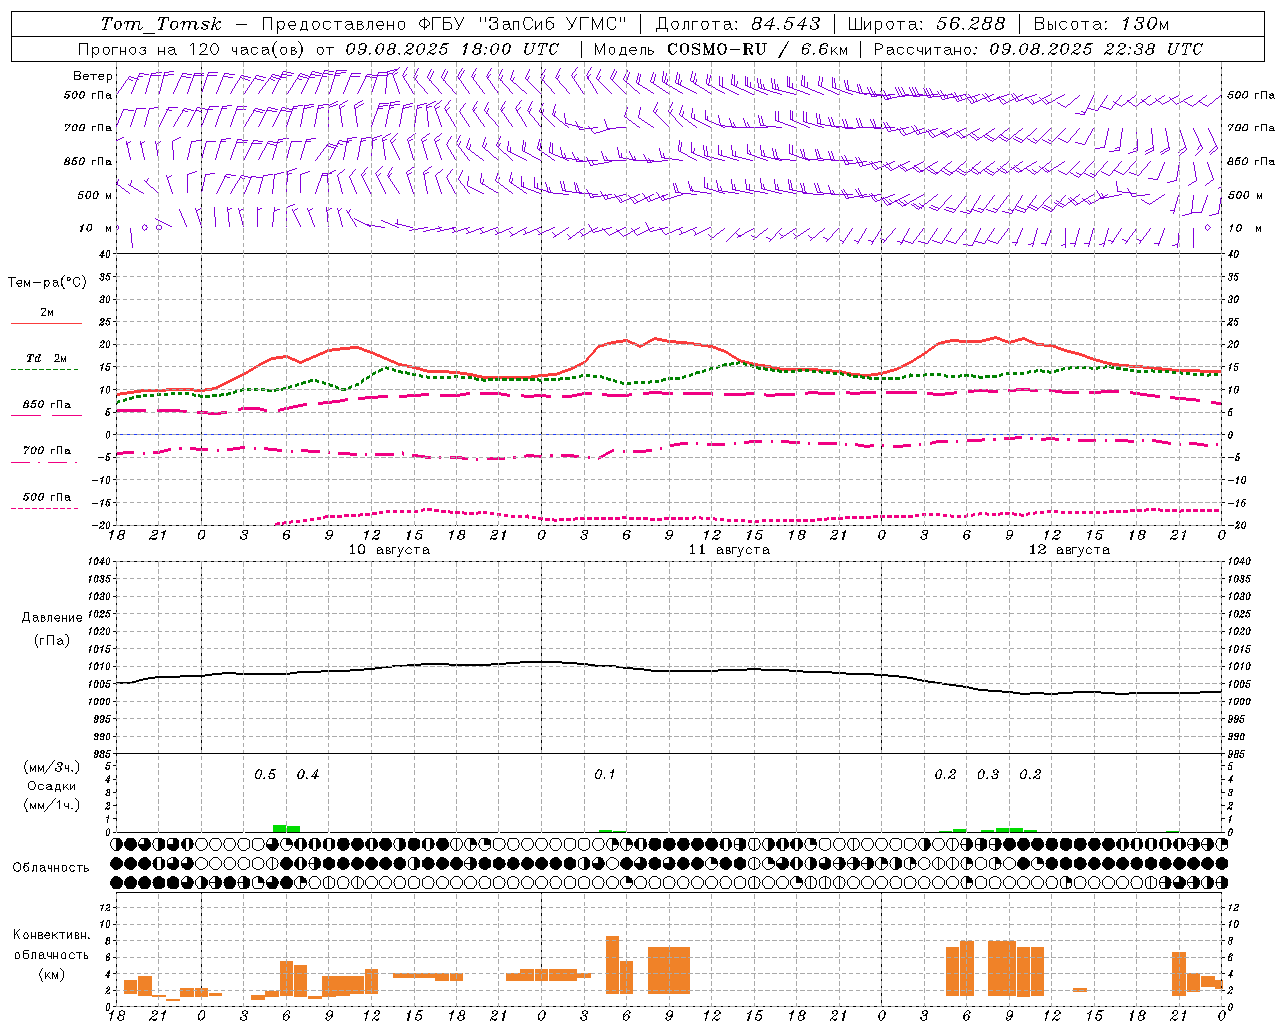Click the "Прогноз на 120 часа(ов)" text
The image size is (1280, 1024).
point(192,49)
